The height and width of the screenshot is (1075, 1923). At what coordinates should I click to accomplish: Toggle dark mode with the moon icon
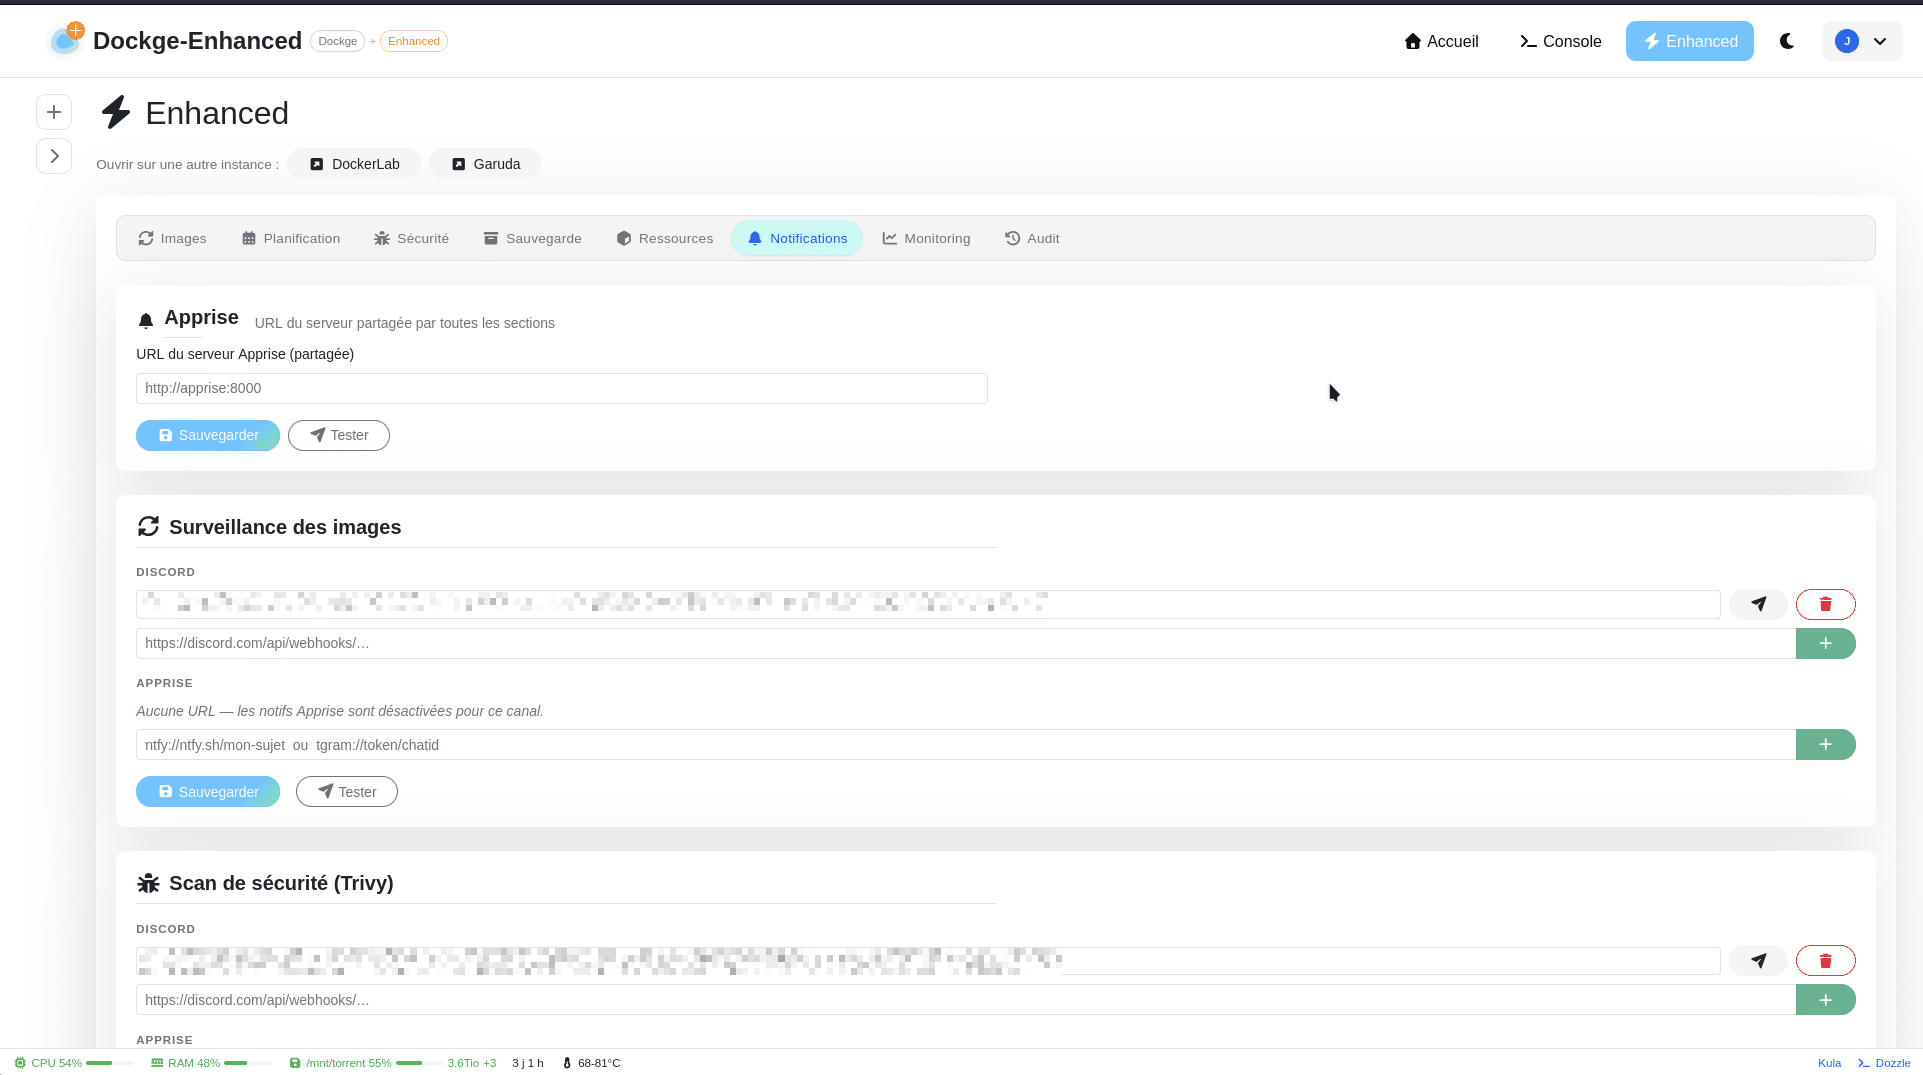(1787, 41)
